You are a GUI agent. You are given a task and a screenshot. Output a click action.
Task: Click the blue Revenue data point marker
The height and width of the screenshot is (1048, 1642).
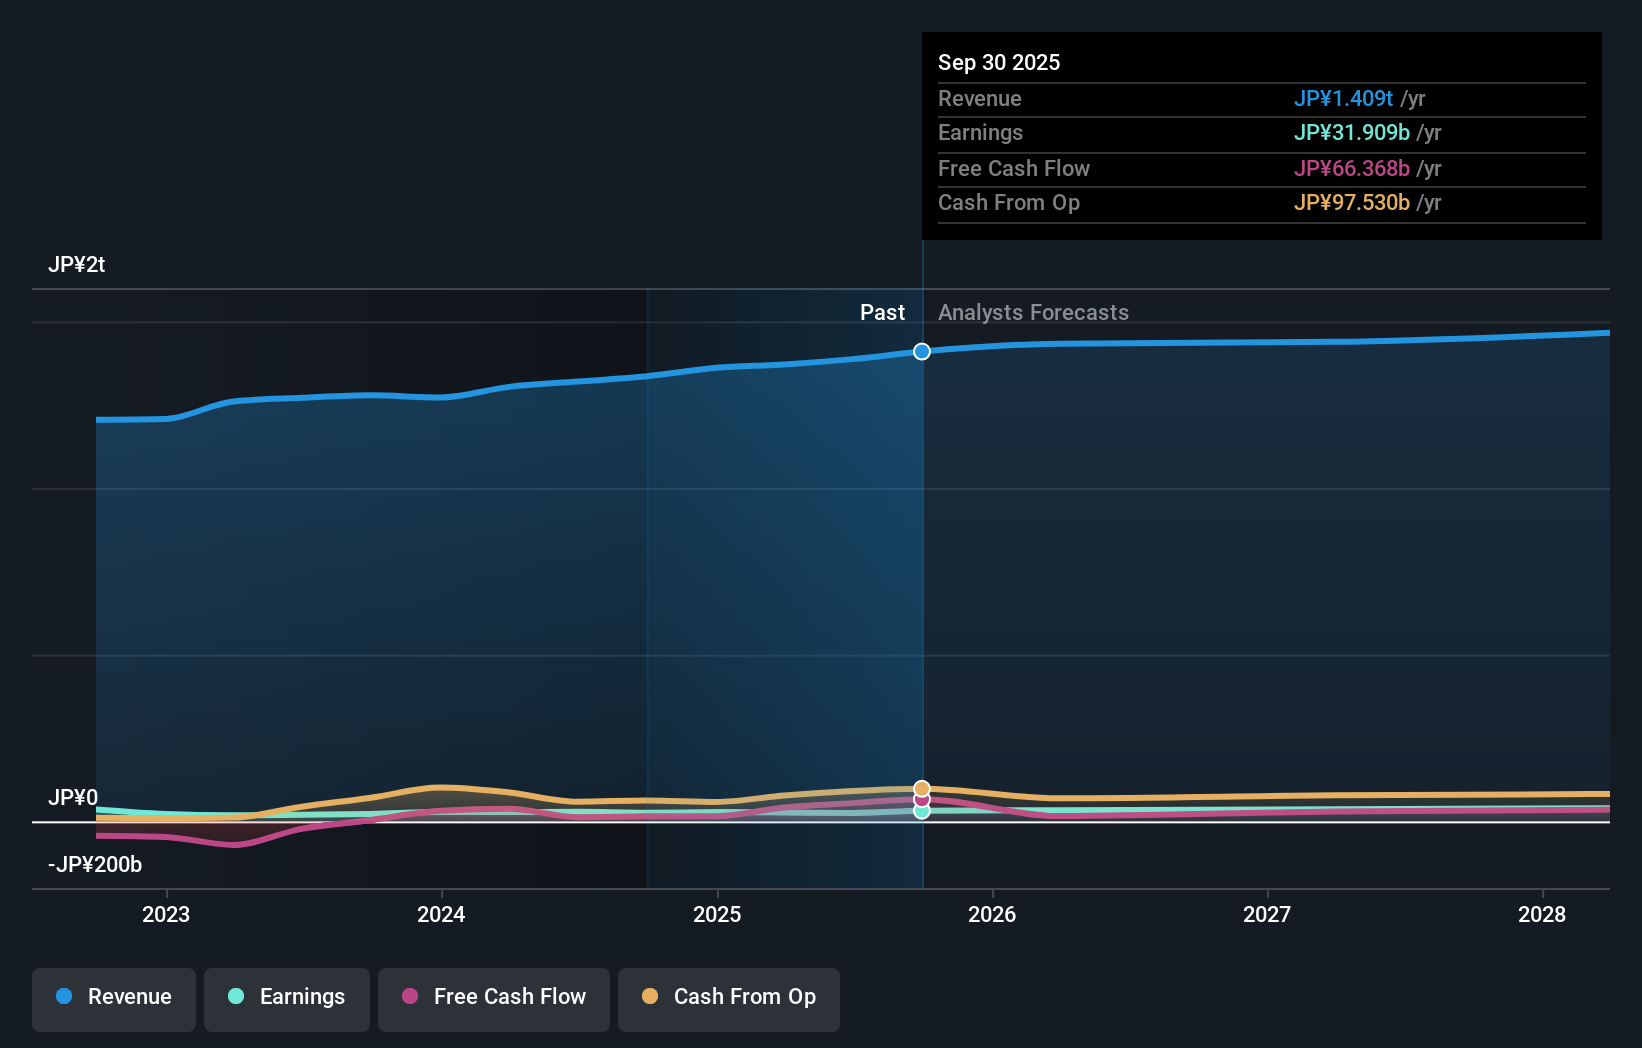pos(922,351)
